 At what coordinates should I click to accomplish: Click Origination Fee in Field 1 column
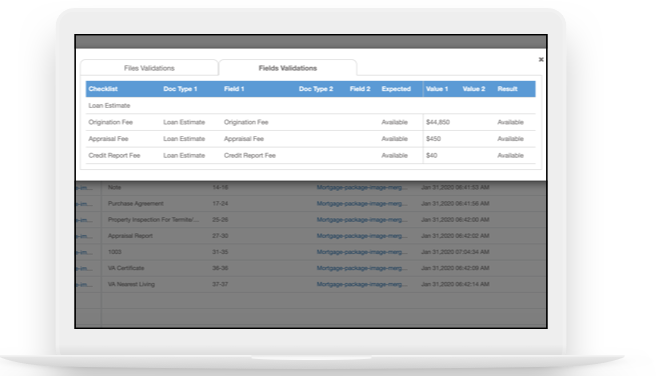tap(246, 122)
